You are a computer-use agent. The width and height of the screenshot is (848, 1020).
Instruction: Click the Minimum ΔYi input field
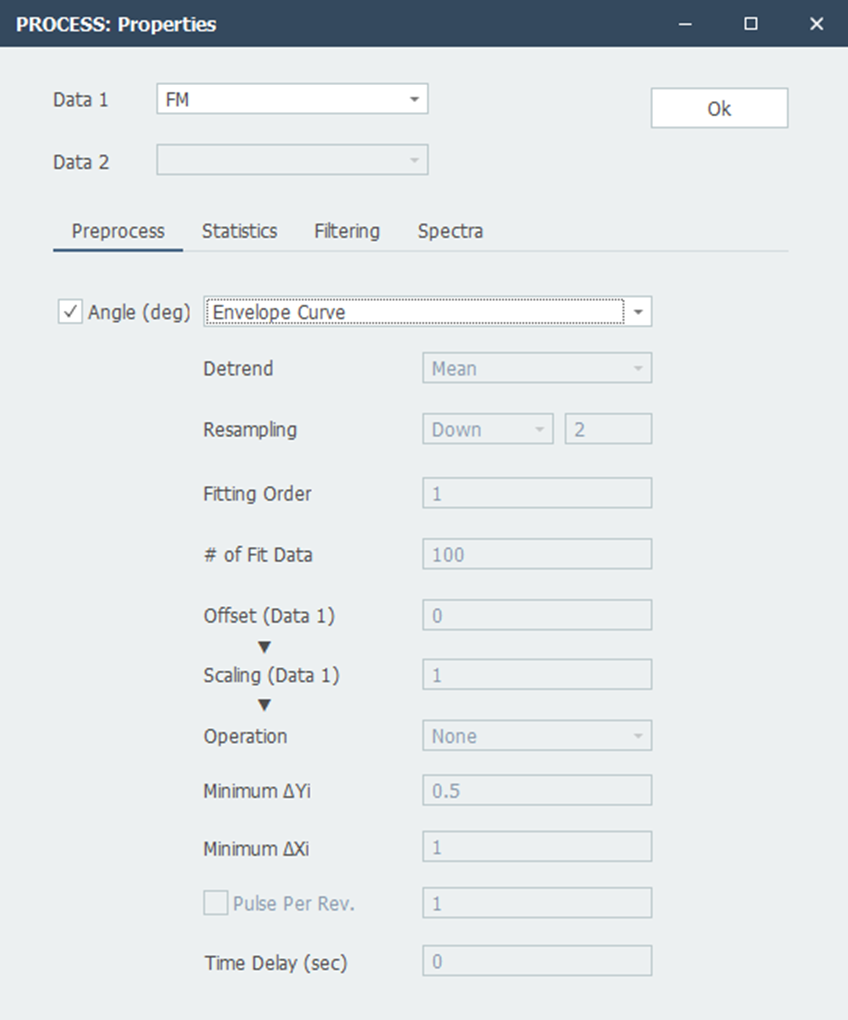pyautogui.click(x=537, y=791)
